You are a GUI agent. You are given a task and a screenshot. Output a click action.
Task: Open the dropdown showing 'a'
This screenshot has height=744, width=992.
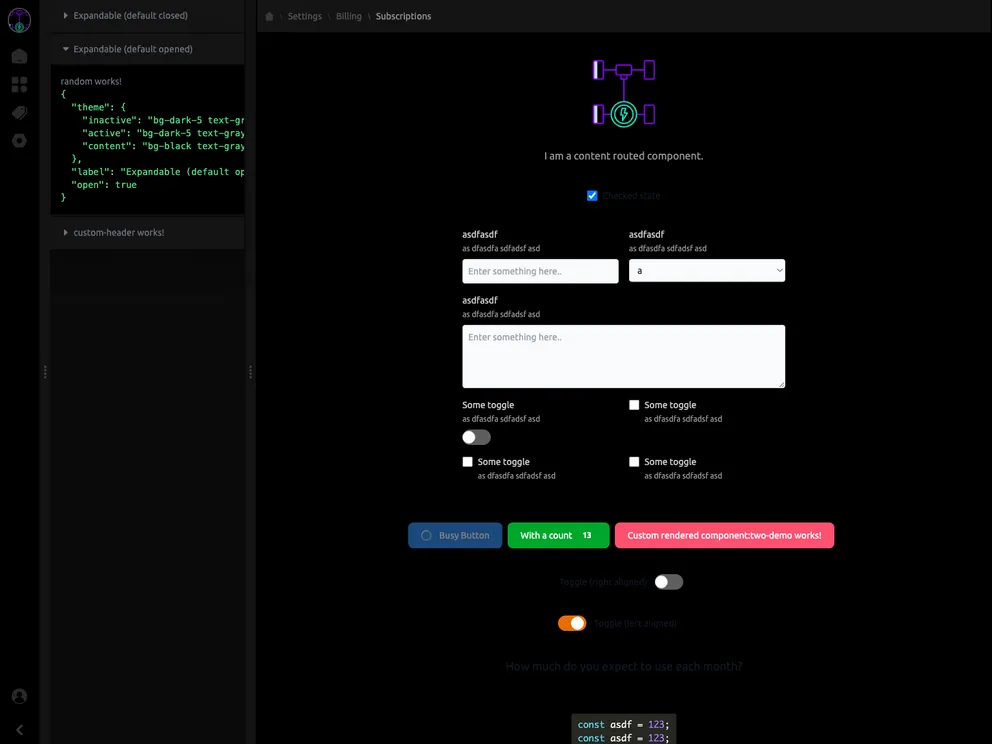click(x=706, y=270)
